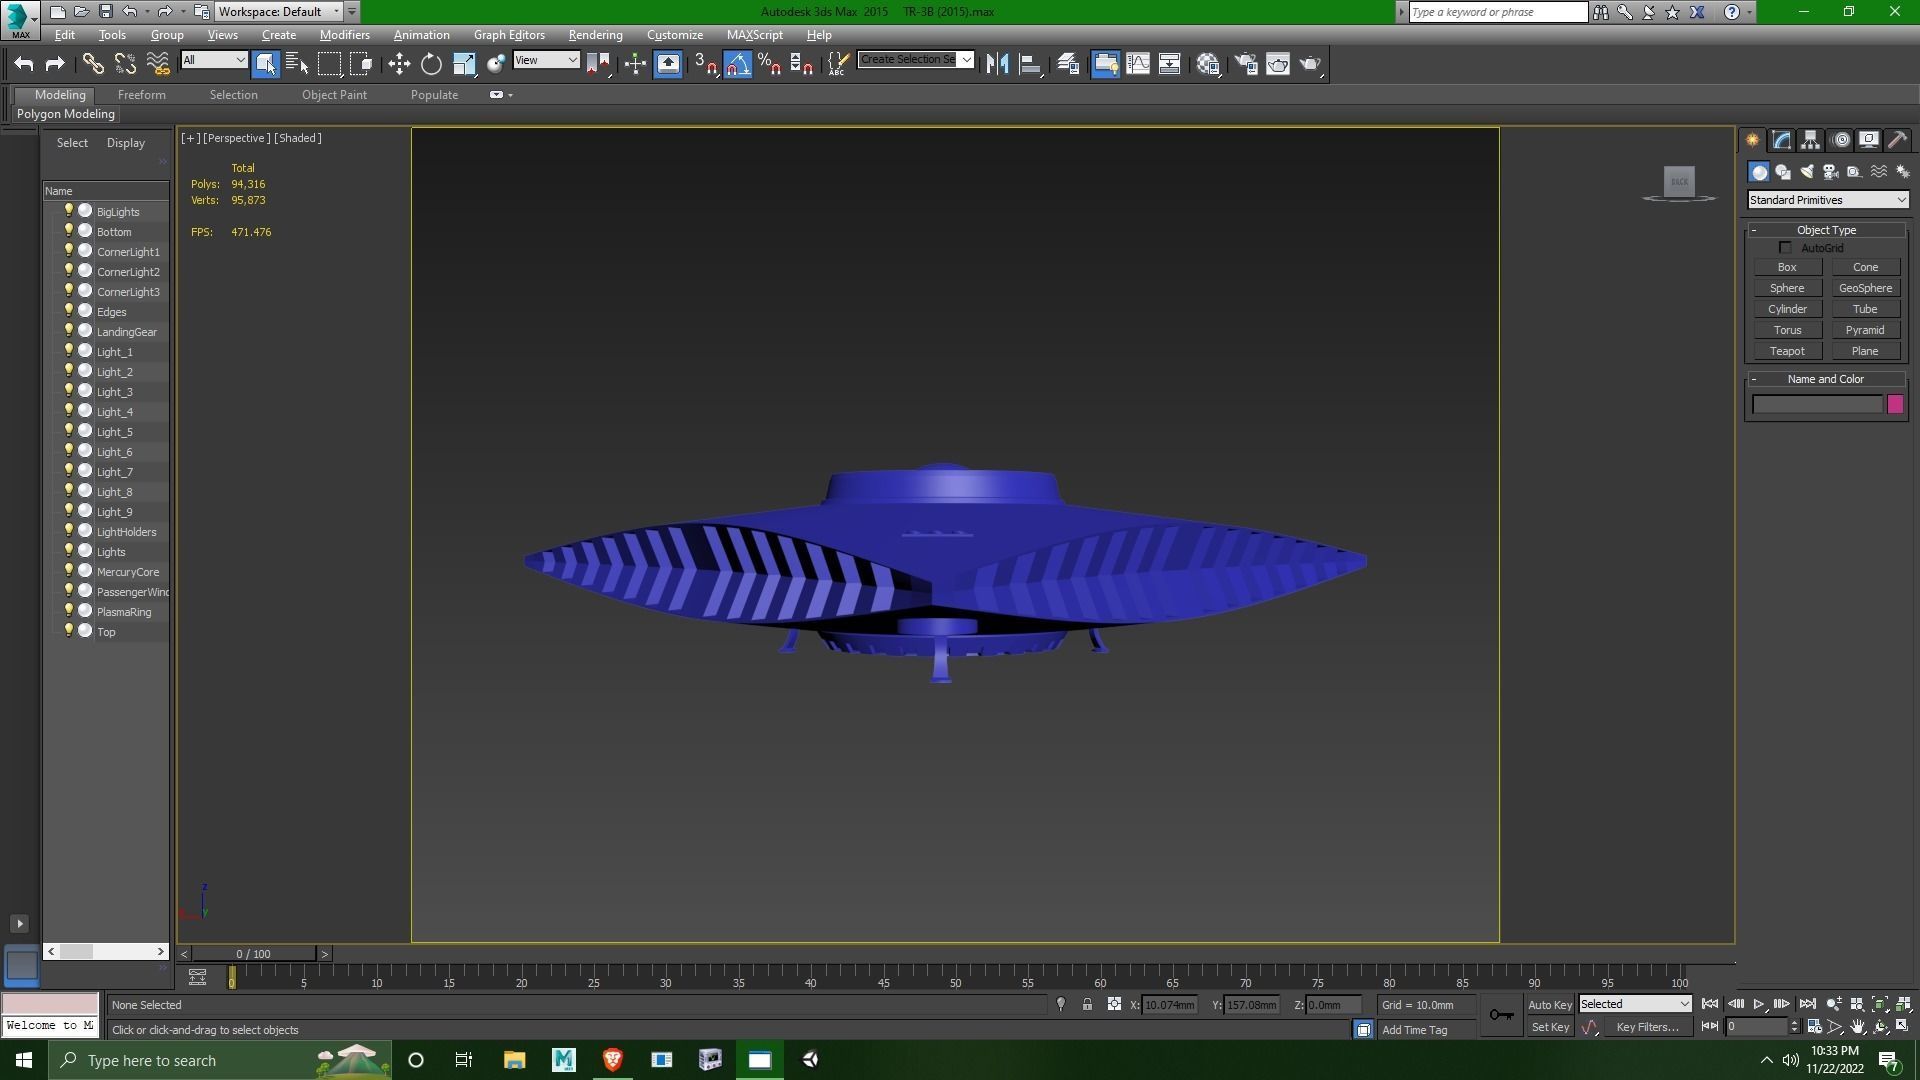
Task: Choose Rectangular Selection Region tool
Action: pos(329,64)
